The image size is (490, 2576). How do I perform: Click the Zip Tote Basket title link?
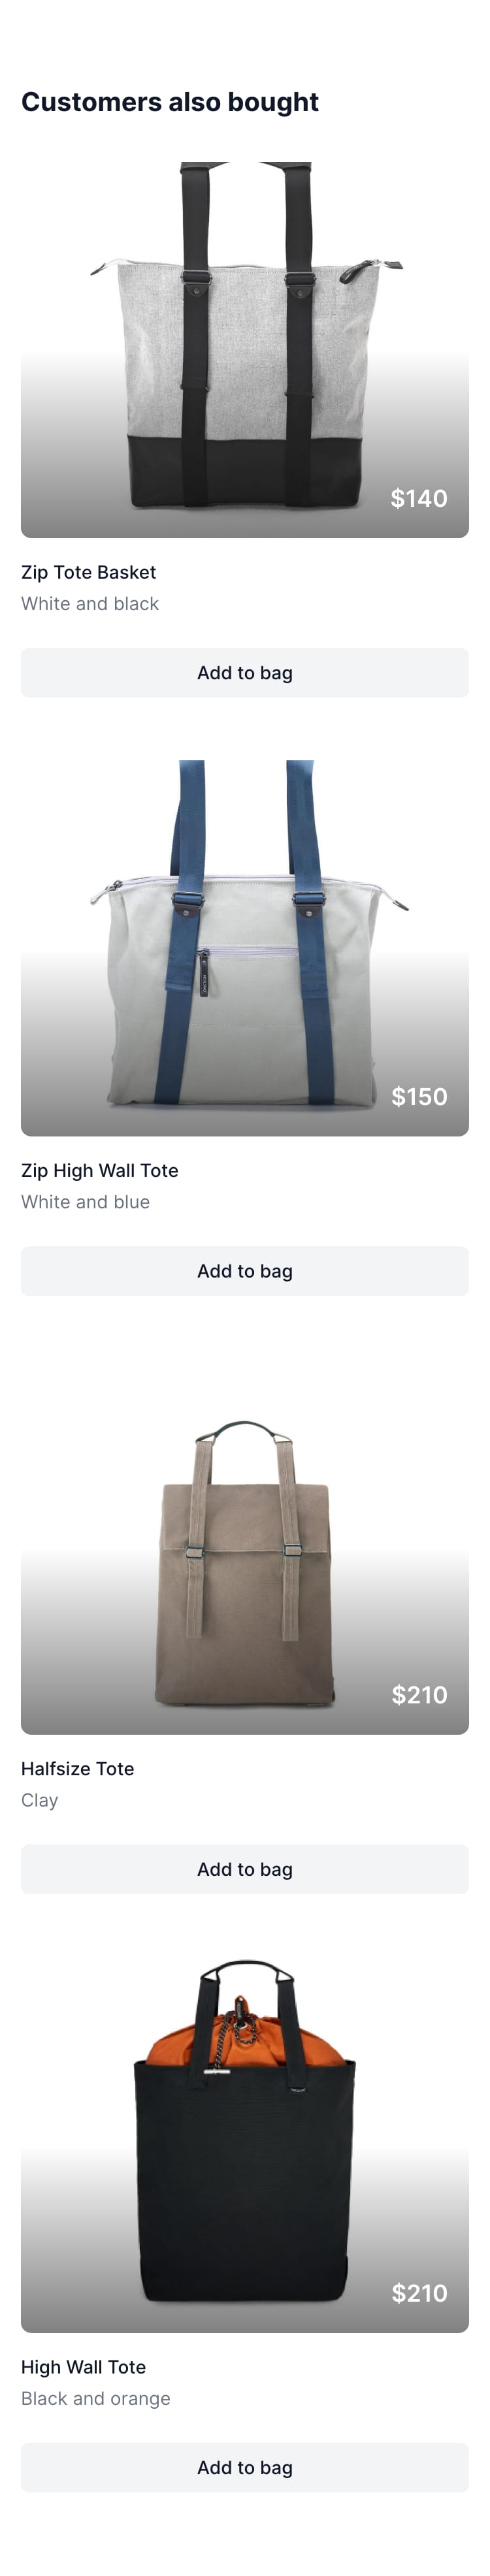click(x=89, y=572)
